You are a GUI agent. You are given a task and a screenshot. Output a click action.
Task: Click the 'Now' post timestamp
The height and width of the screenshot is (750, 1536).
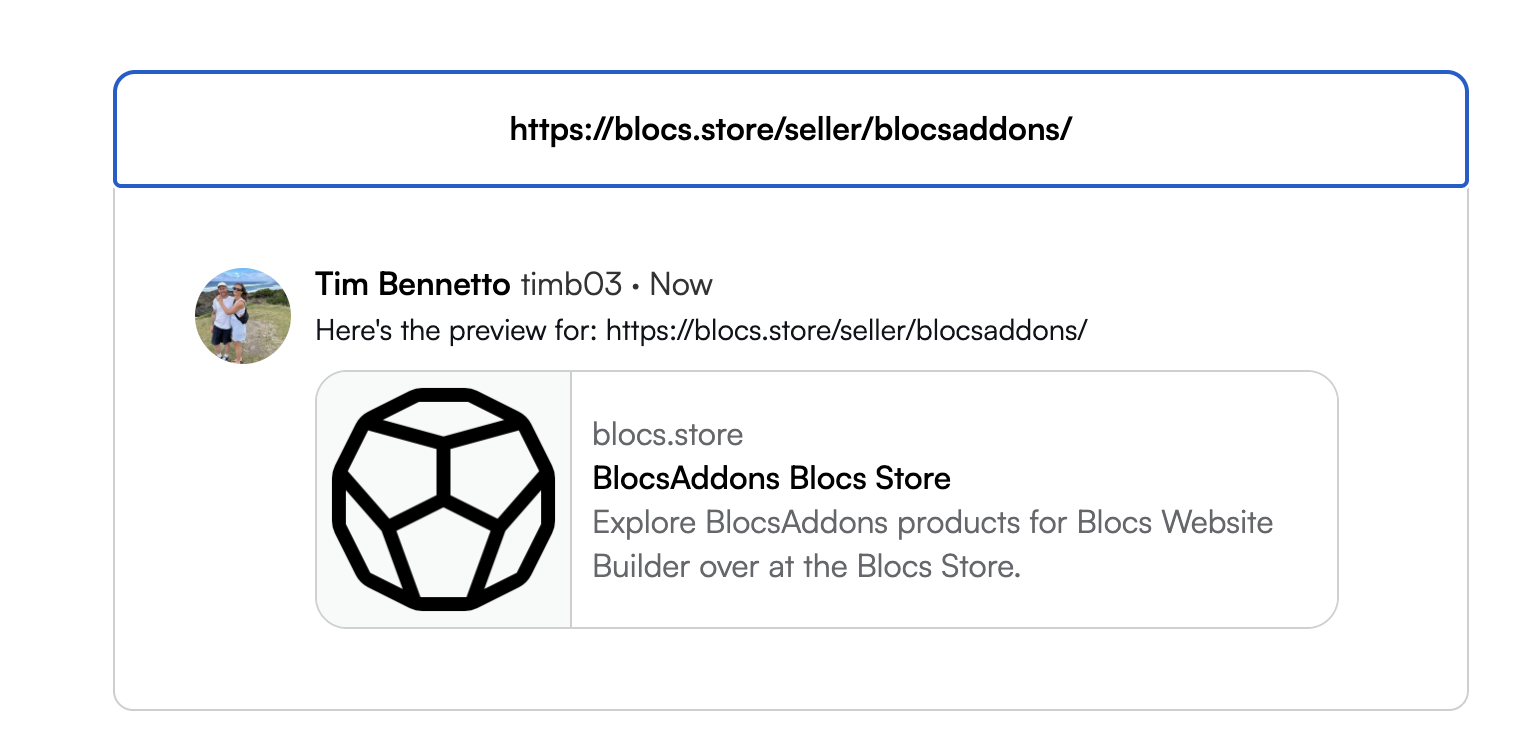tap(681, 285)
